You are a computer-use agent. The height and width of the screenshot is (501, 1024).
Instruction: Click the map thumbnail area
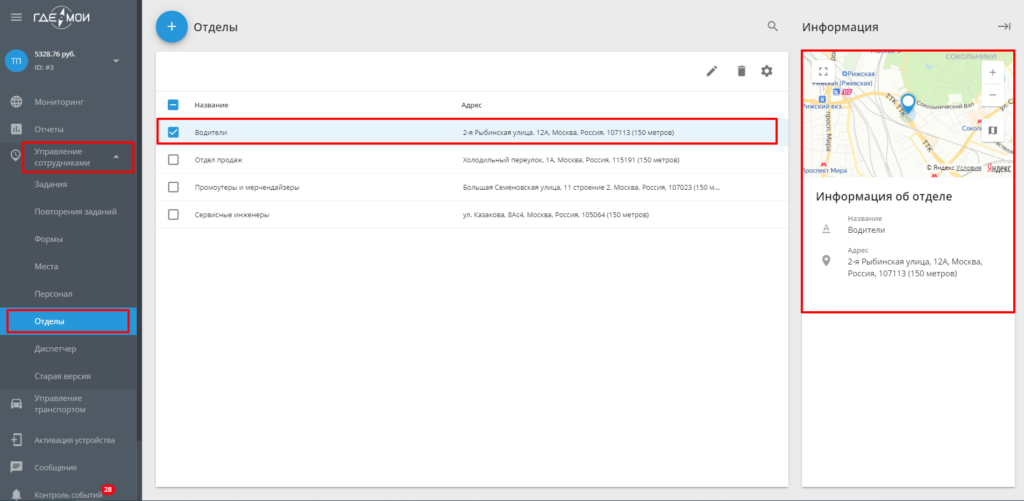(x=908, y=114)
